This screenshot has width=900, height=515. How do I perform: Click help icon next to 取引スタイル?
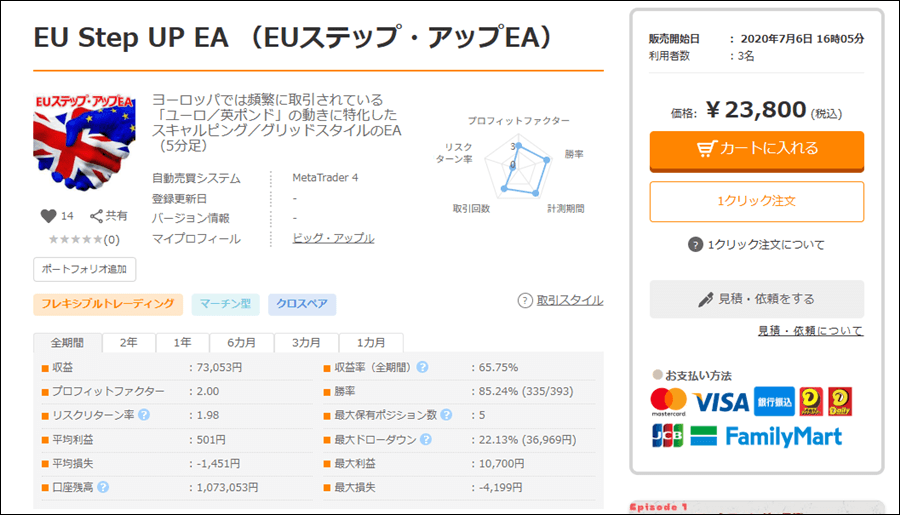pyautogui.click(x=525, y=301)
